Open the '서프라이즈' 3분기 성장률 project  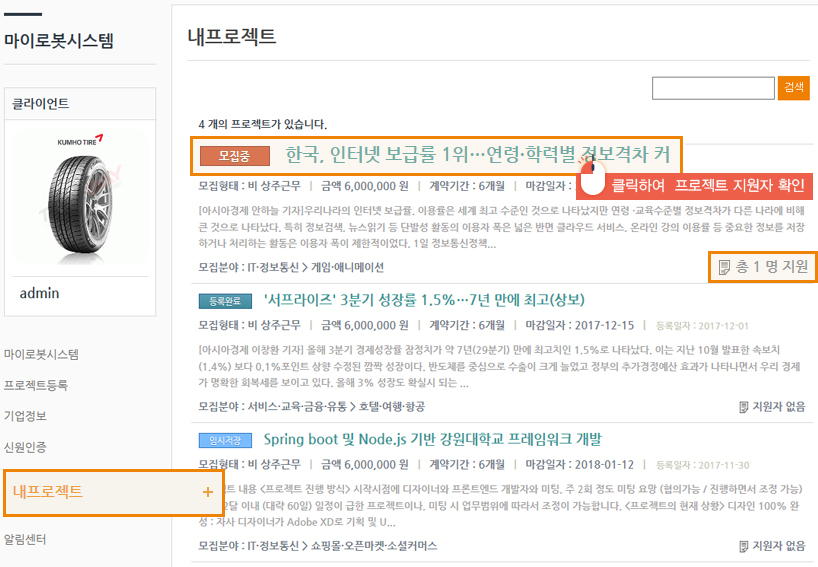click(424, 300)
